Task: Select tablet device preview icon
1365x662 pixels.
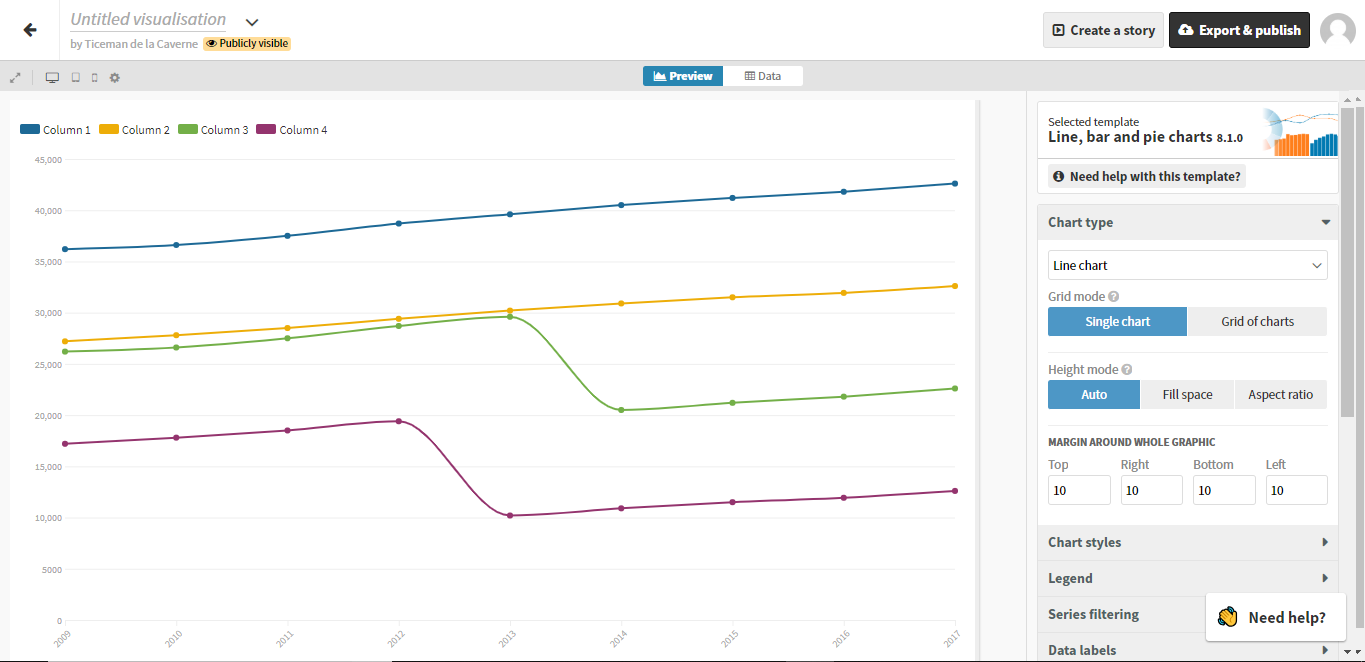Action: coord(75,77)
